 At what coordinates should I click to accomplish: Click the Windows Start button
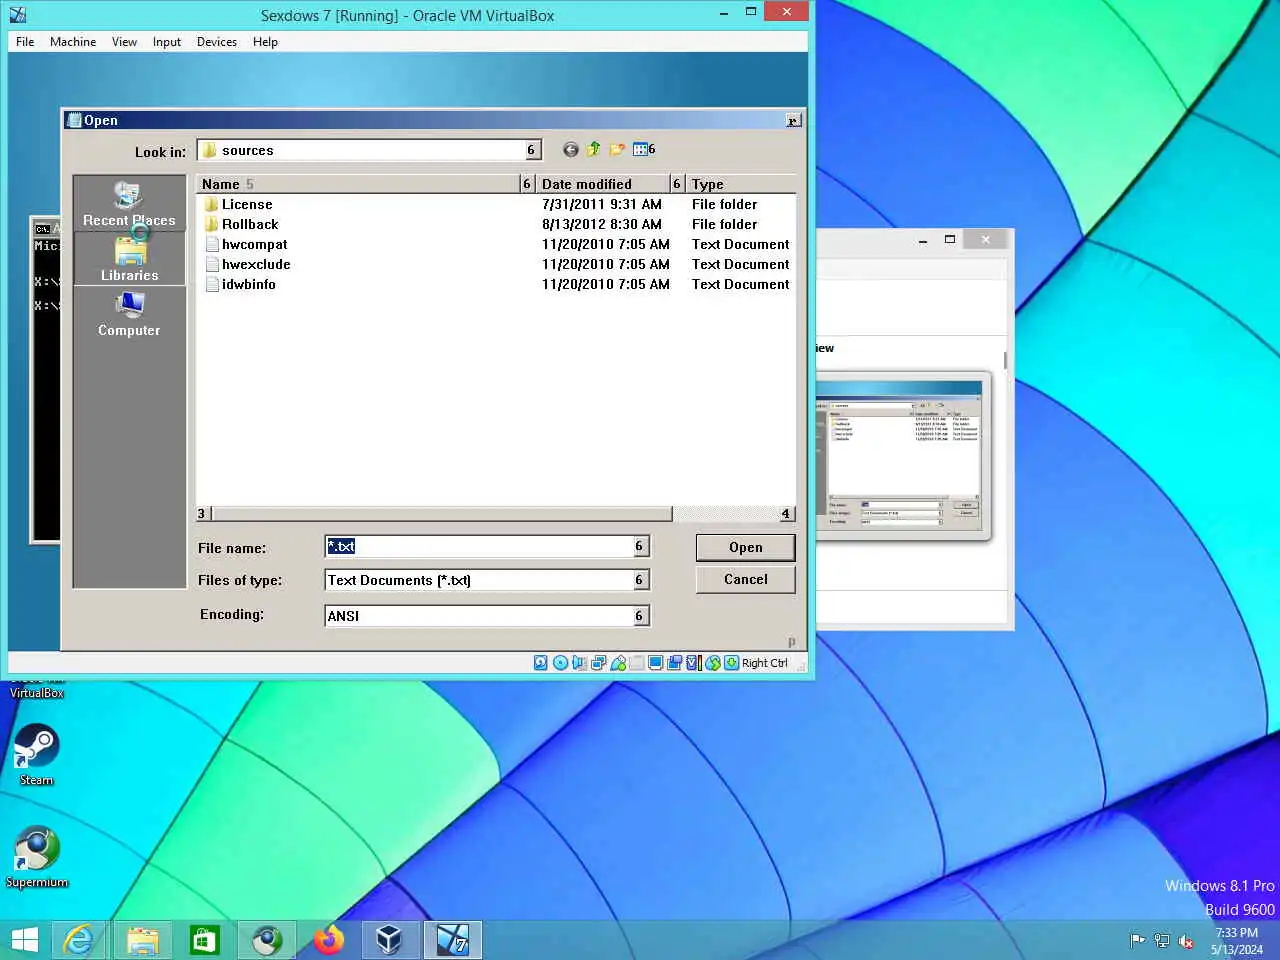pyautogui.click(x=24, y=940)
